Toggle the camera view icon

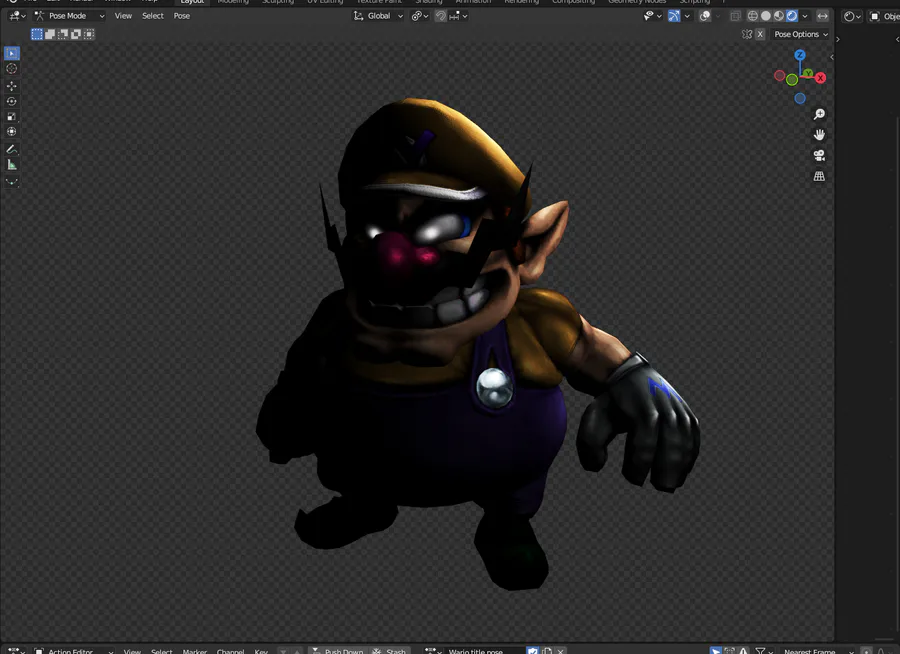819,155
